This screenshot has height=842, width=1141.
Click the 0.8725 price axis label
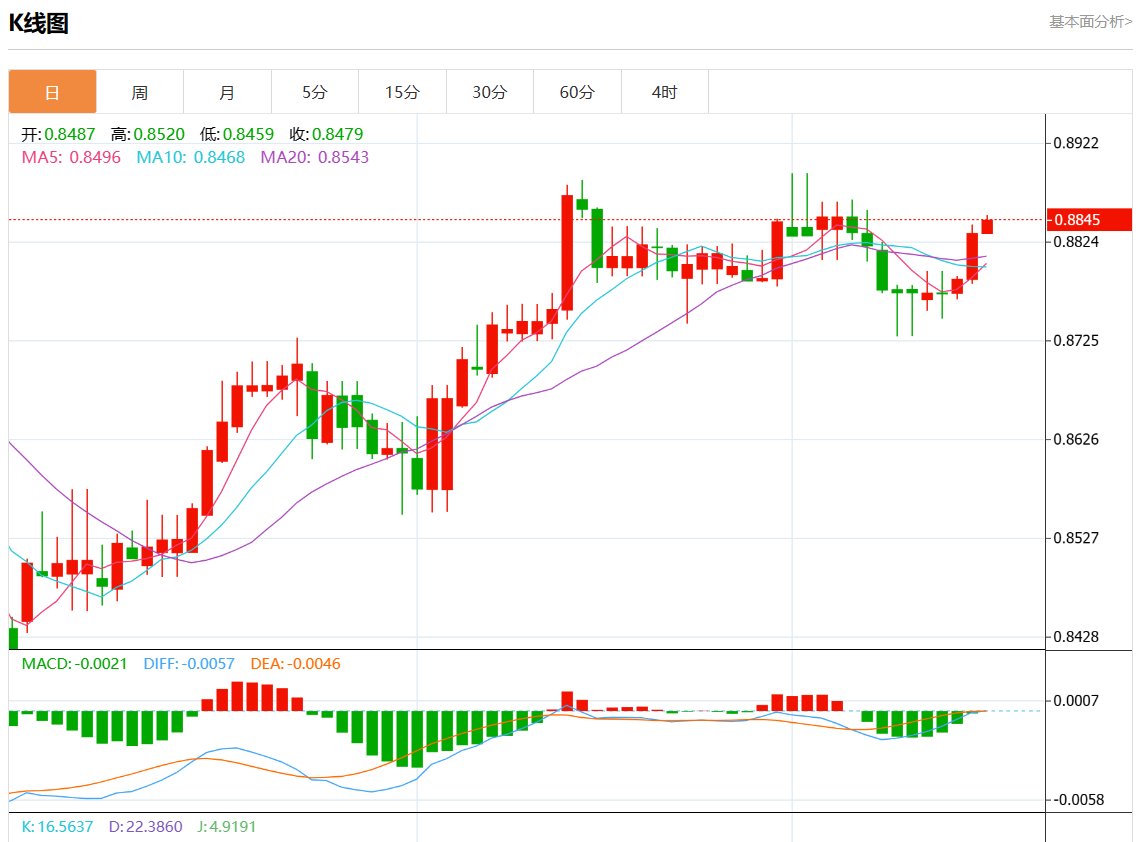click(1076, 341)
